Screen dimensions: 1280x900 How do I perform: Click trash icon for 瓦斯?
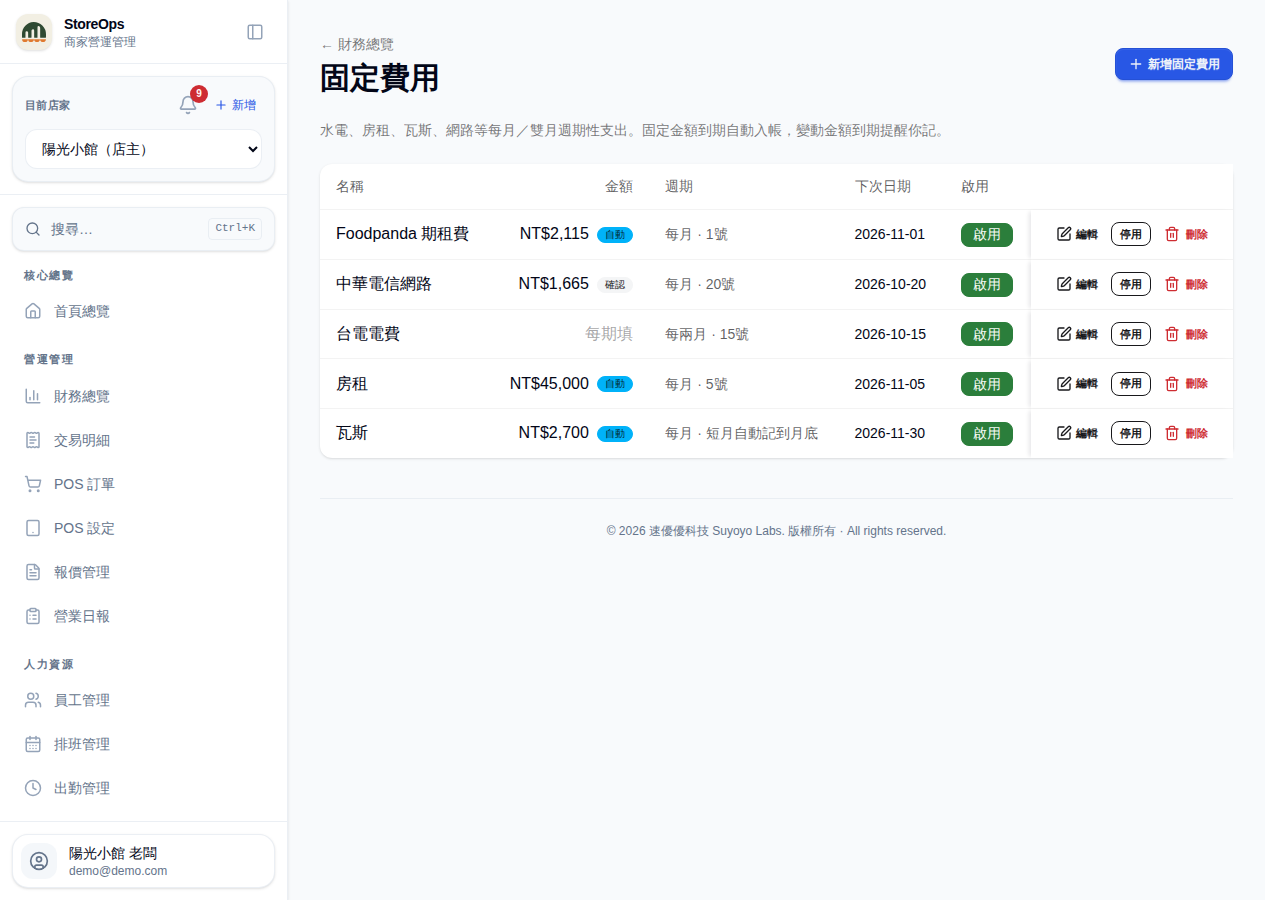pos(1172,433)
